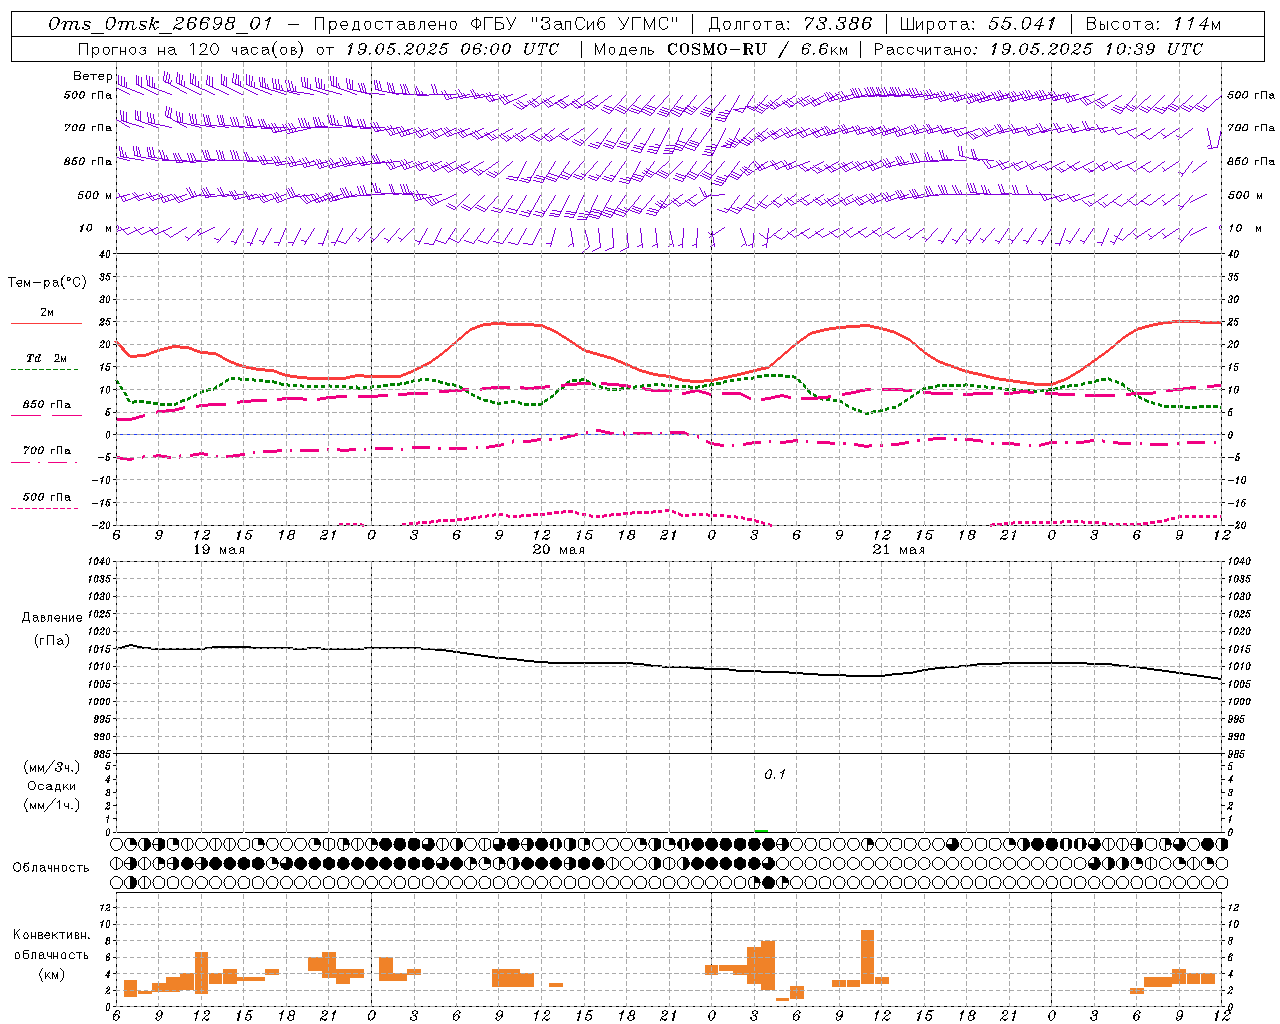
Task: Click the Облачность cloud cover label
Action: point(51,867)
